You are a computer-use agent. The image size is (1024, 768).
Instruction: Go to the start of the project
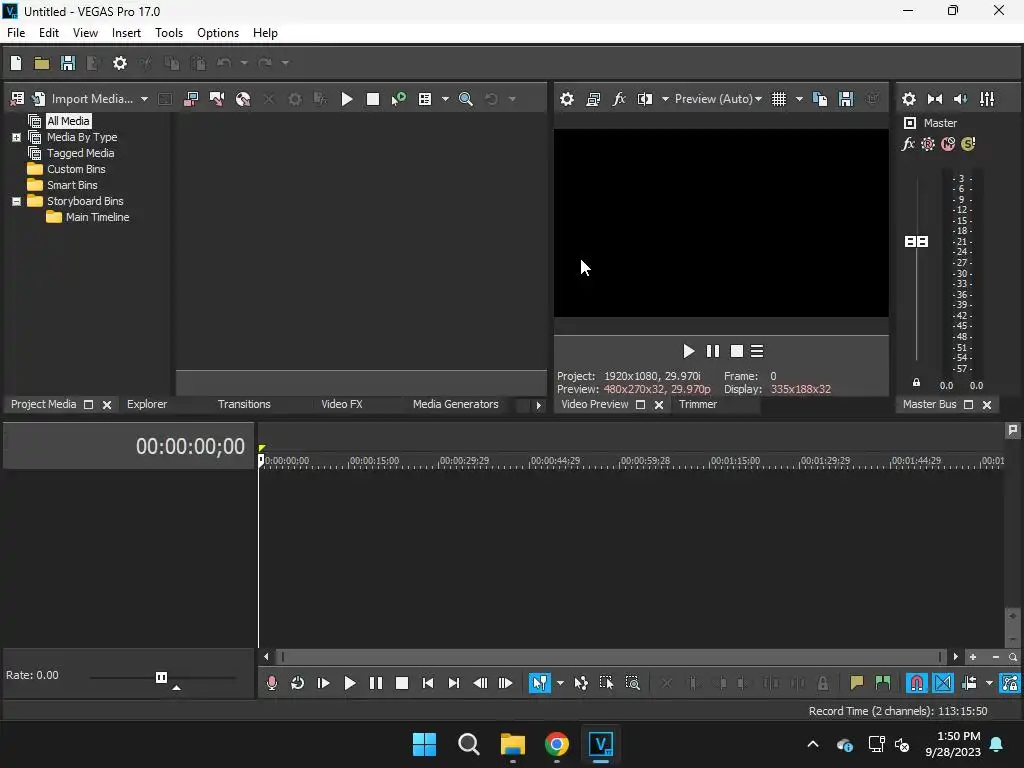coord(428,683)
